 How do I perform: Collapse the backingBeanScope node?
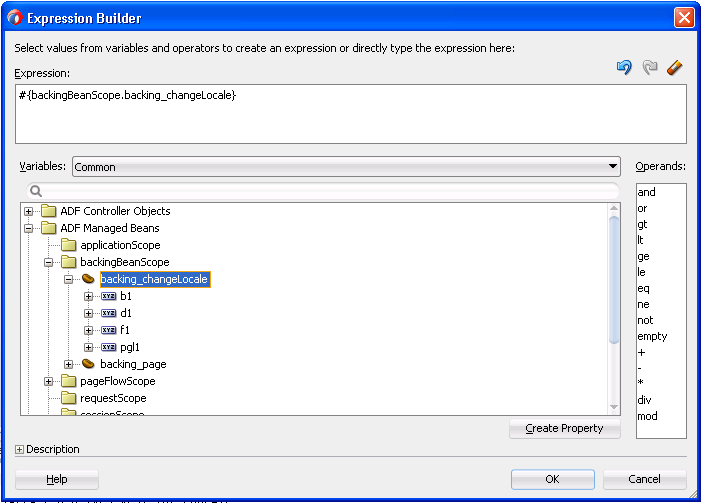click(x=48, y=262)
